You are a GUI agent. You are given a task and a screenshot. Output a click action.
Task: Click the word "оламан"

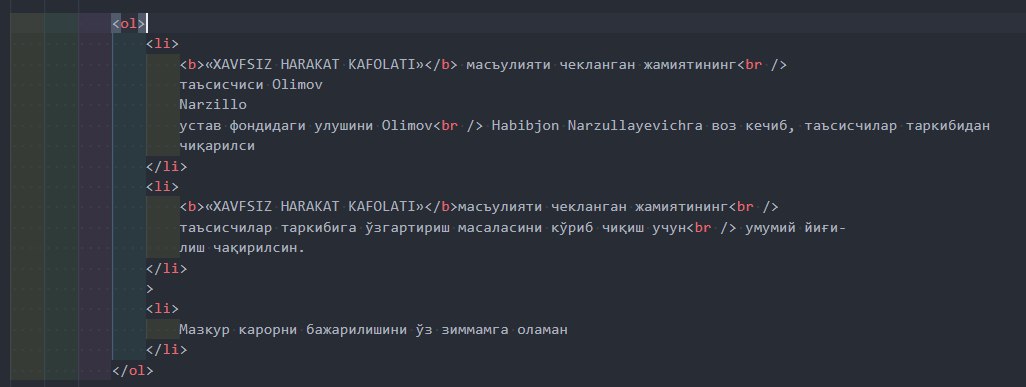pyautogui.click(x=542, y=330)
